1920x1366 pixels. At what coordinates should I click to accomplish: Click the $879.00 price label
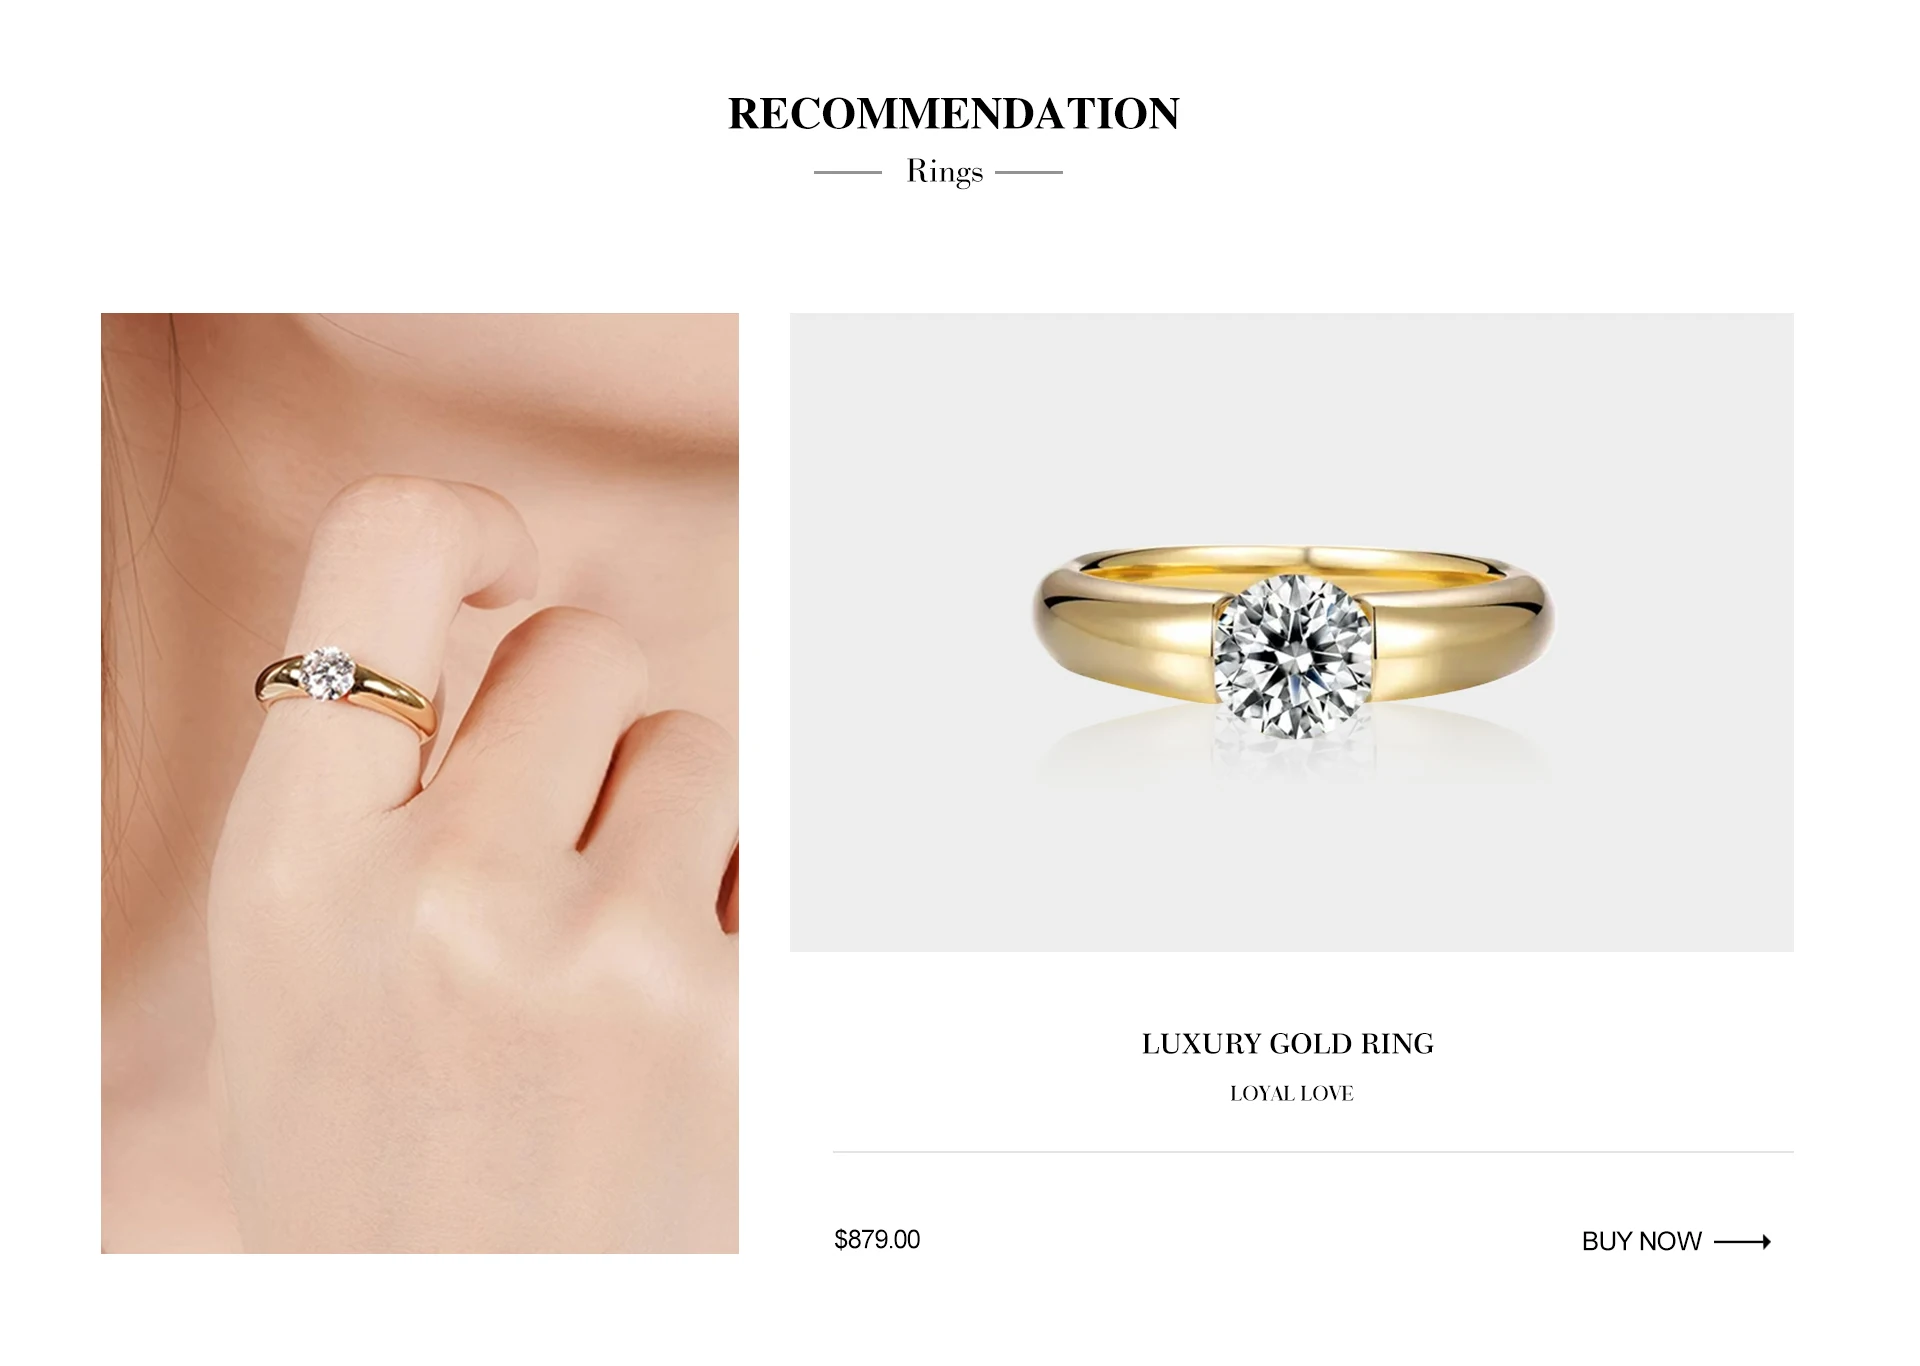pyautogui.click(x=877, y=1240)
